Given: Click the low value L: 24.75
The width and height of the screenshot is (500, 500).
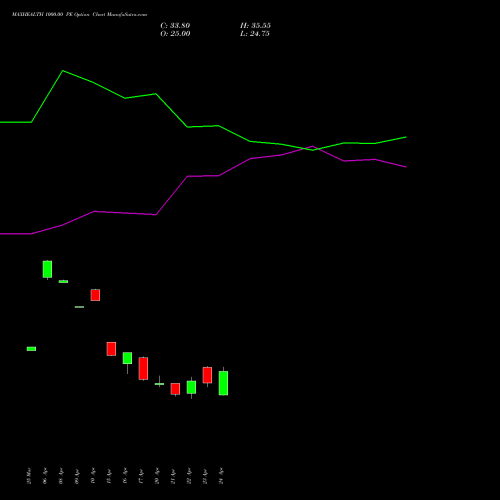Looking at the screenshot, I should point(255,34).
